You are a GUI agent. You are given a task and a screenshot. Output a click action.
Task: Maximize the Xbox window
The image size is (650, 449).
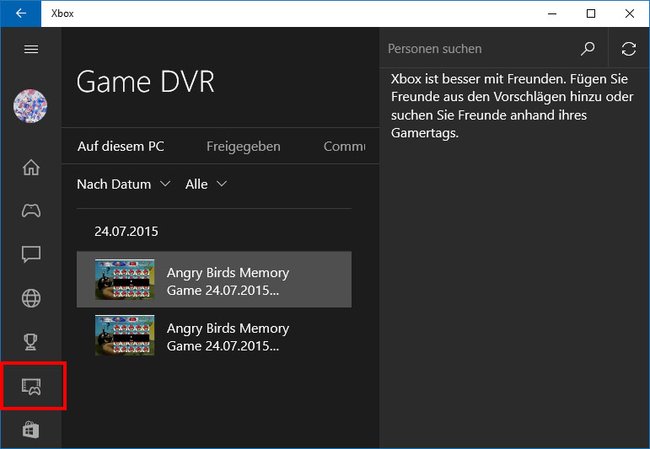tap(591, 14)
